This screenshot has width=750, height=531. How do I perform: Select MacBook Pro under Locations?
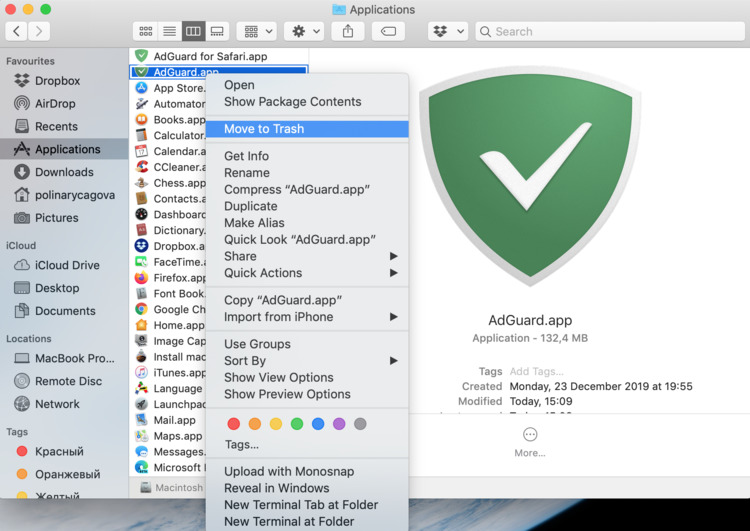coord(65,358)
